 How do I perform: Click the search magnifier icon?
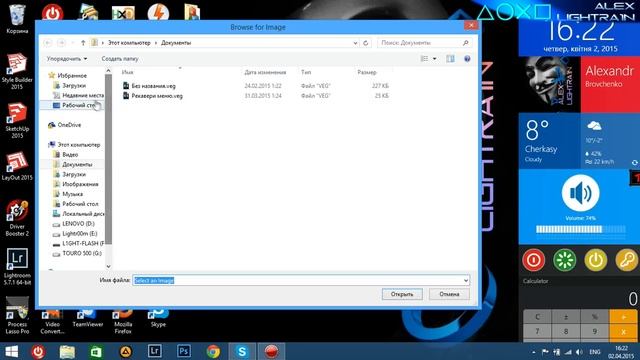465,42
